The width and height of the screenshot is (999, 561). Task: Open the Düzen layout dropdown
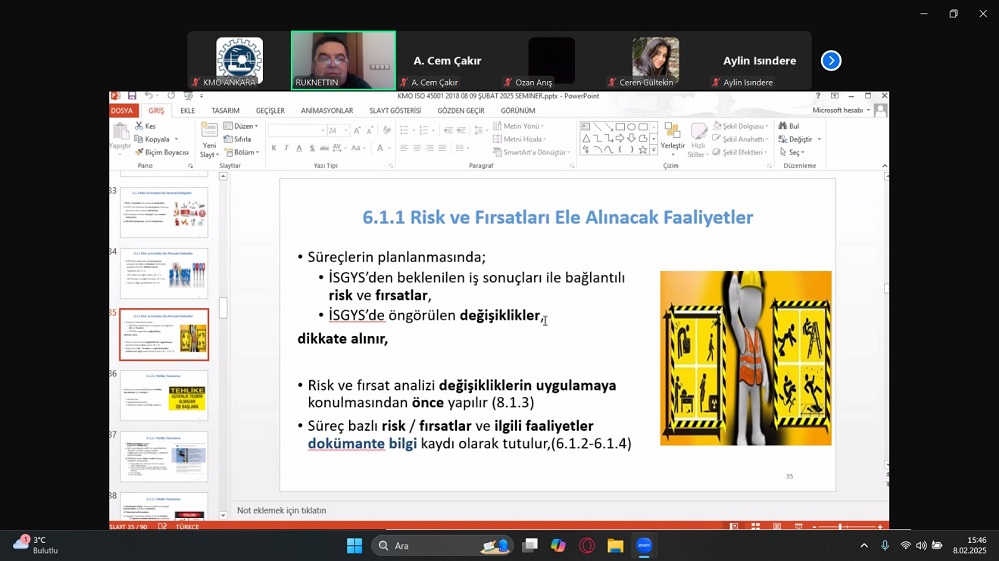pos(241,126)
